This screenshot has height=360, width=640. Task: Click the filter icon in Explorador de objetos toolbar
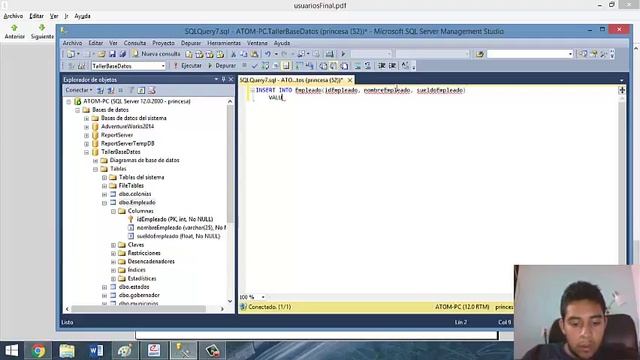[131, 90]
